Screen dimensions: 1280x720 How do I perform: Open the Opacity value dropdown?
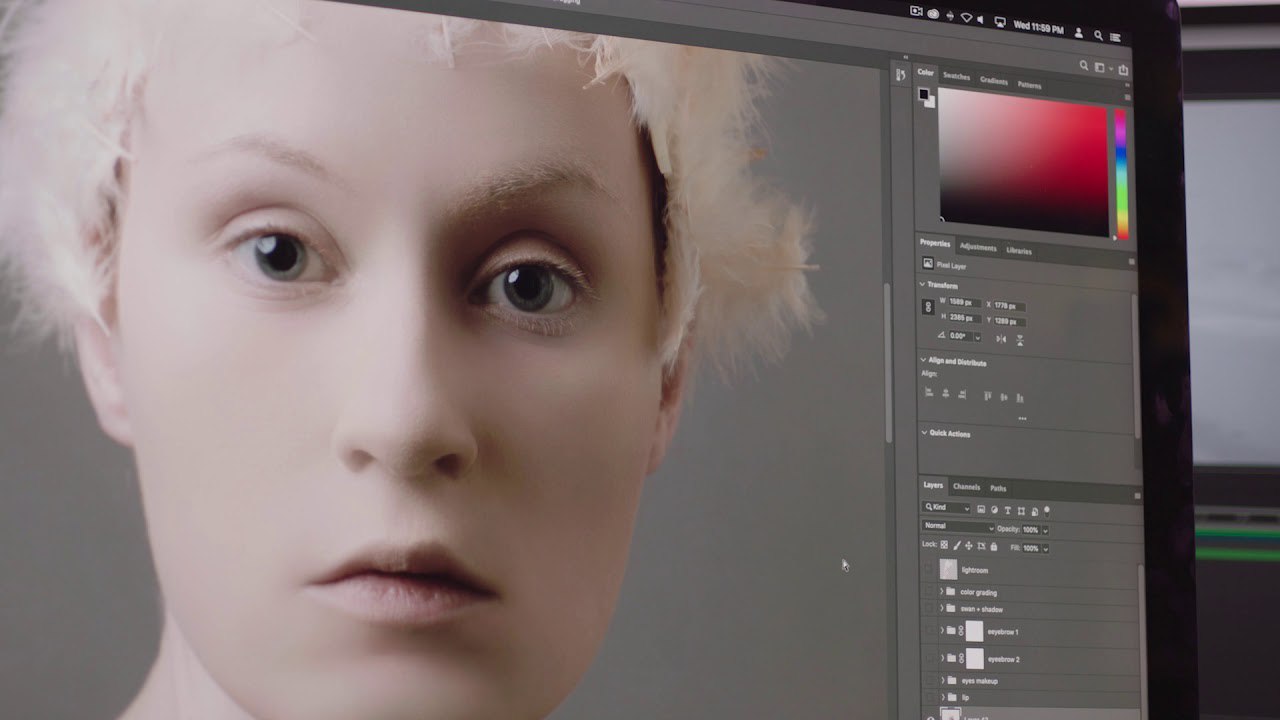point(1045,530)
